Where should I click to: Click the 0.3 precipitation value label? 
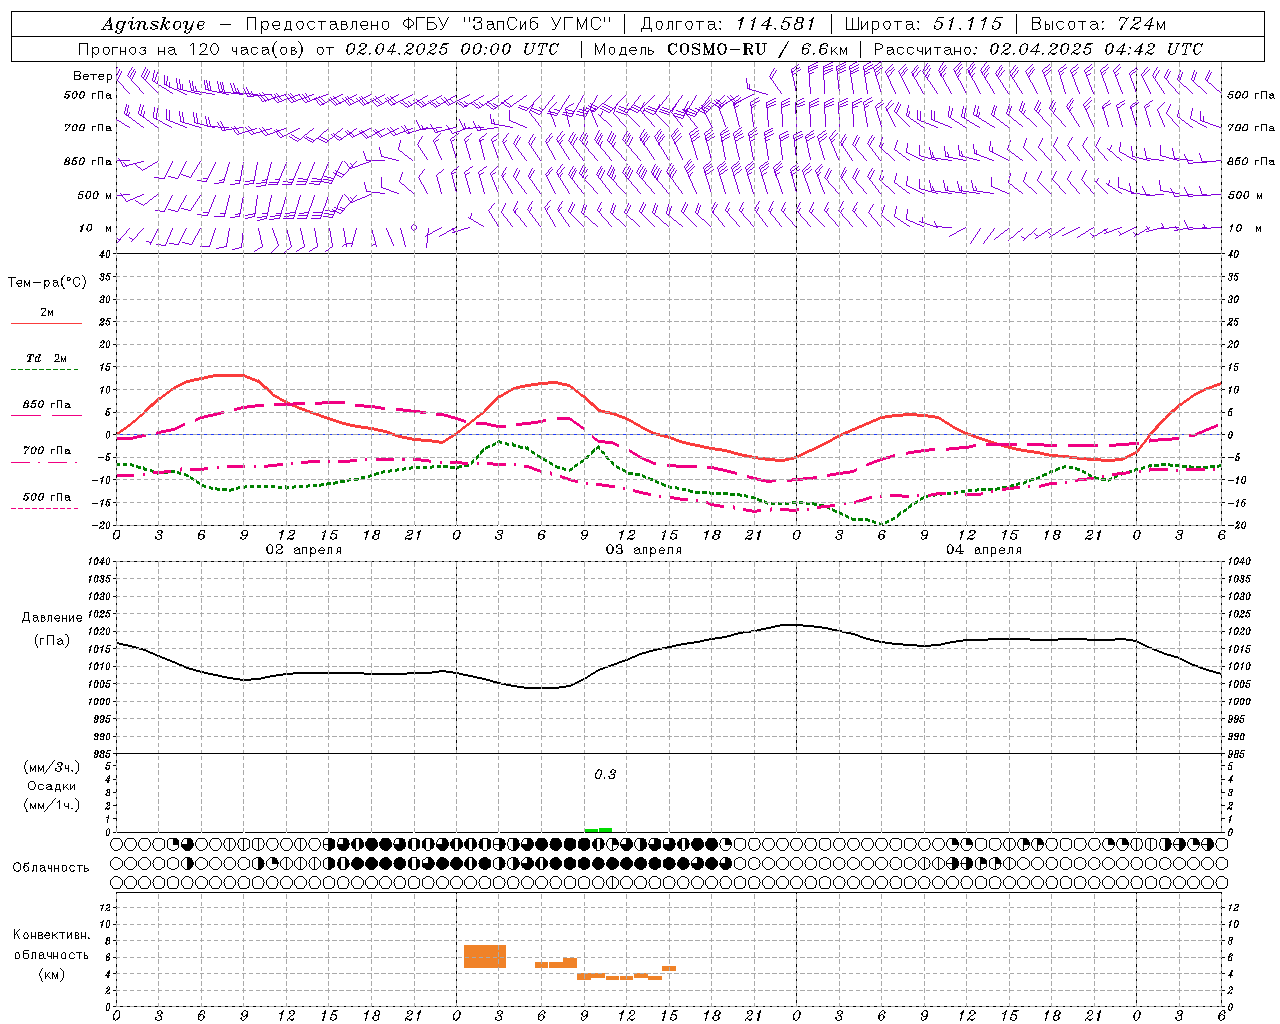(x=605, y=774)
